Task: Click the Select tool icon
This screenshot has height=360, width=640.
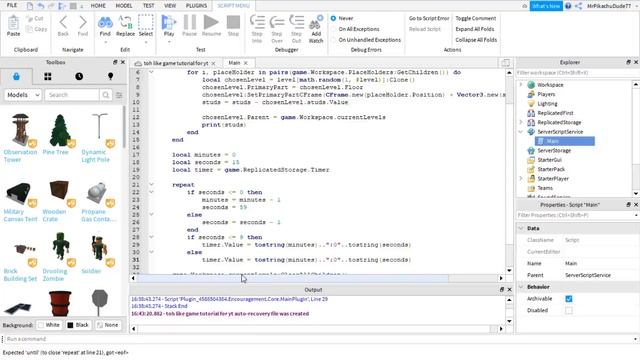Action: click(146, 22)
